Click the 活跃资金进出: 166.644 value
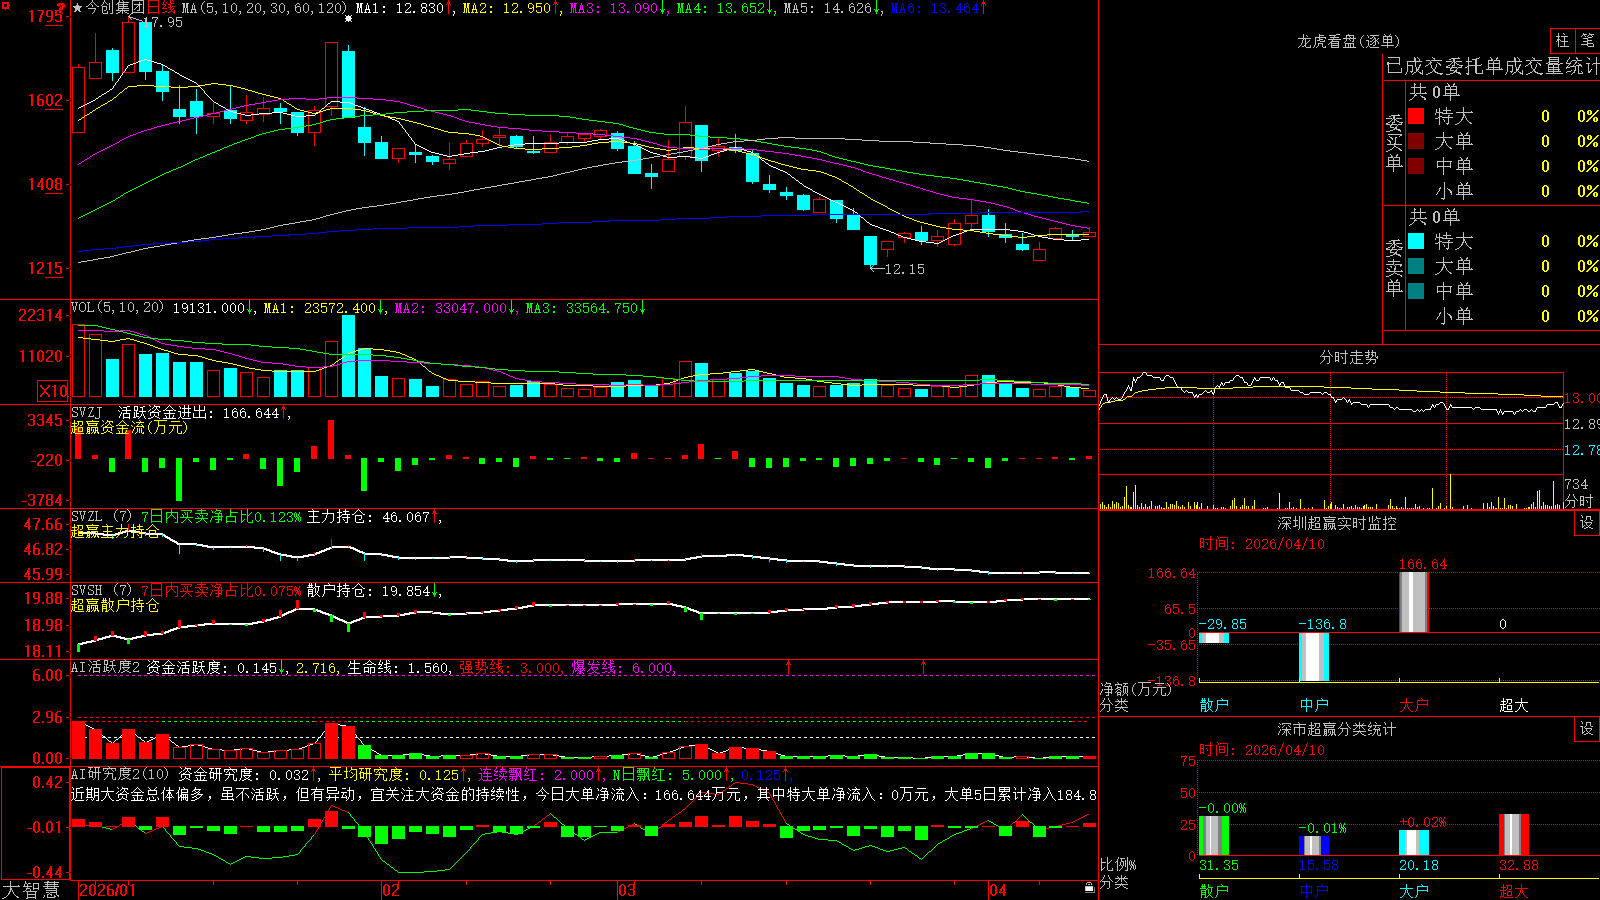The image size is (1600, 900). (x=199, y=412)
